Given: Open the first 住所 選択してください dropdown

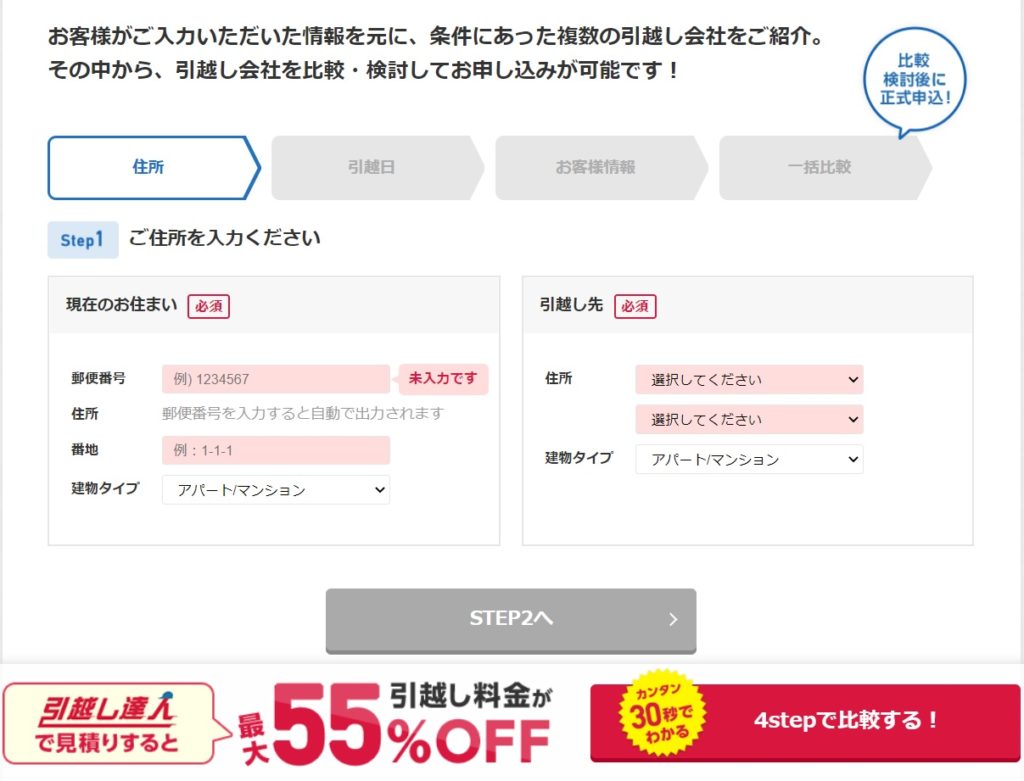Looking at the screenshot, I should tap(749, 379).
